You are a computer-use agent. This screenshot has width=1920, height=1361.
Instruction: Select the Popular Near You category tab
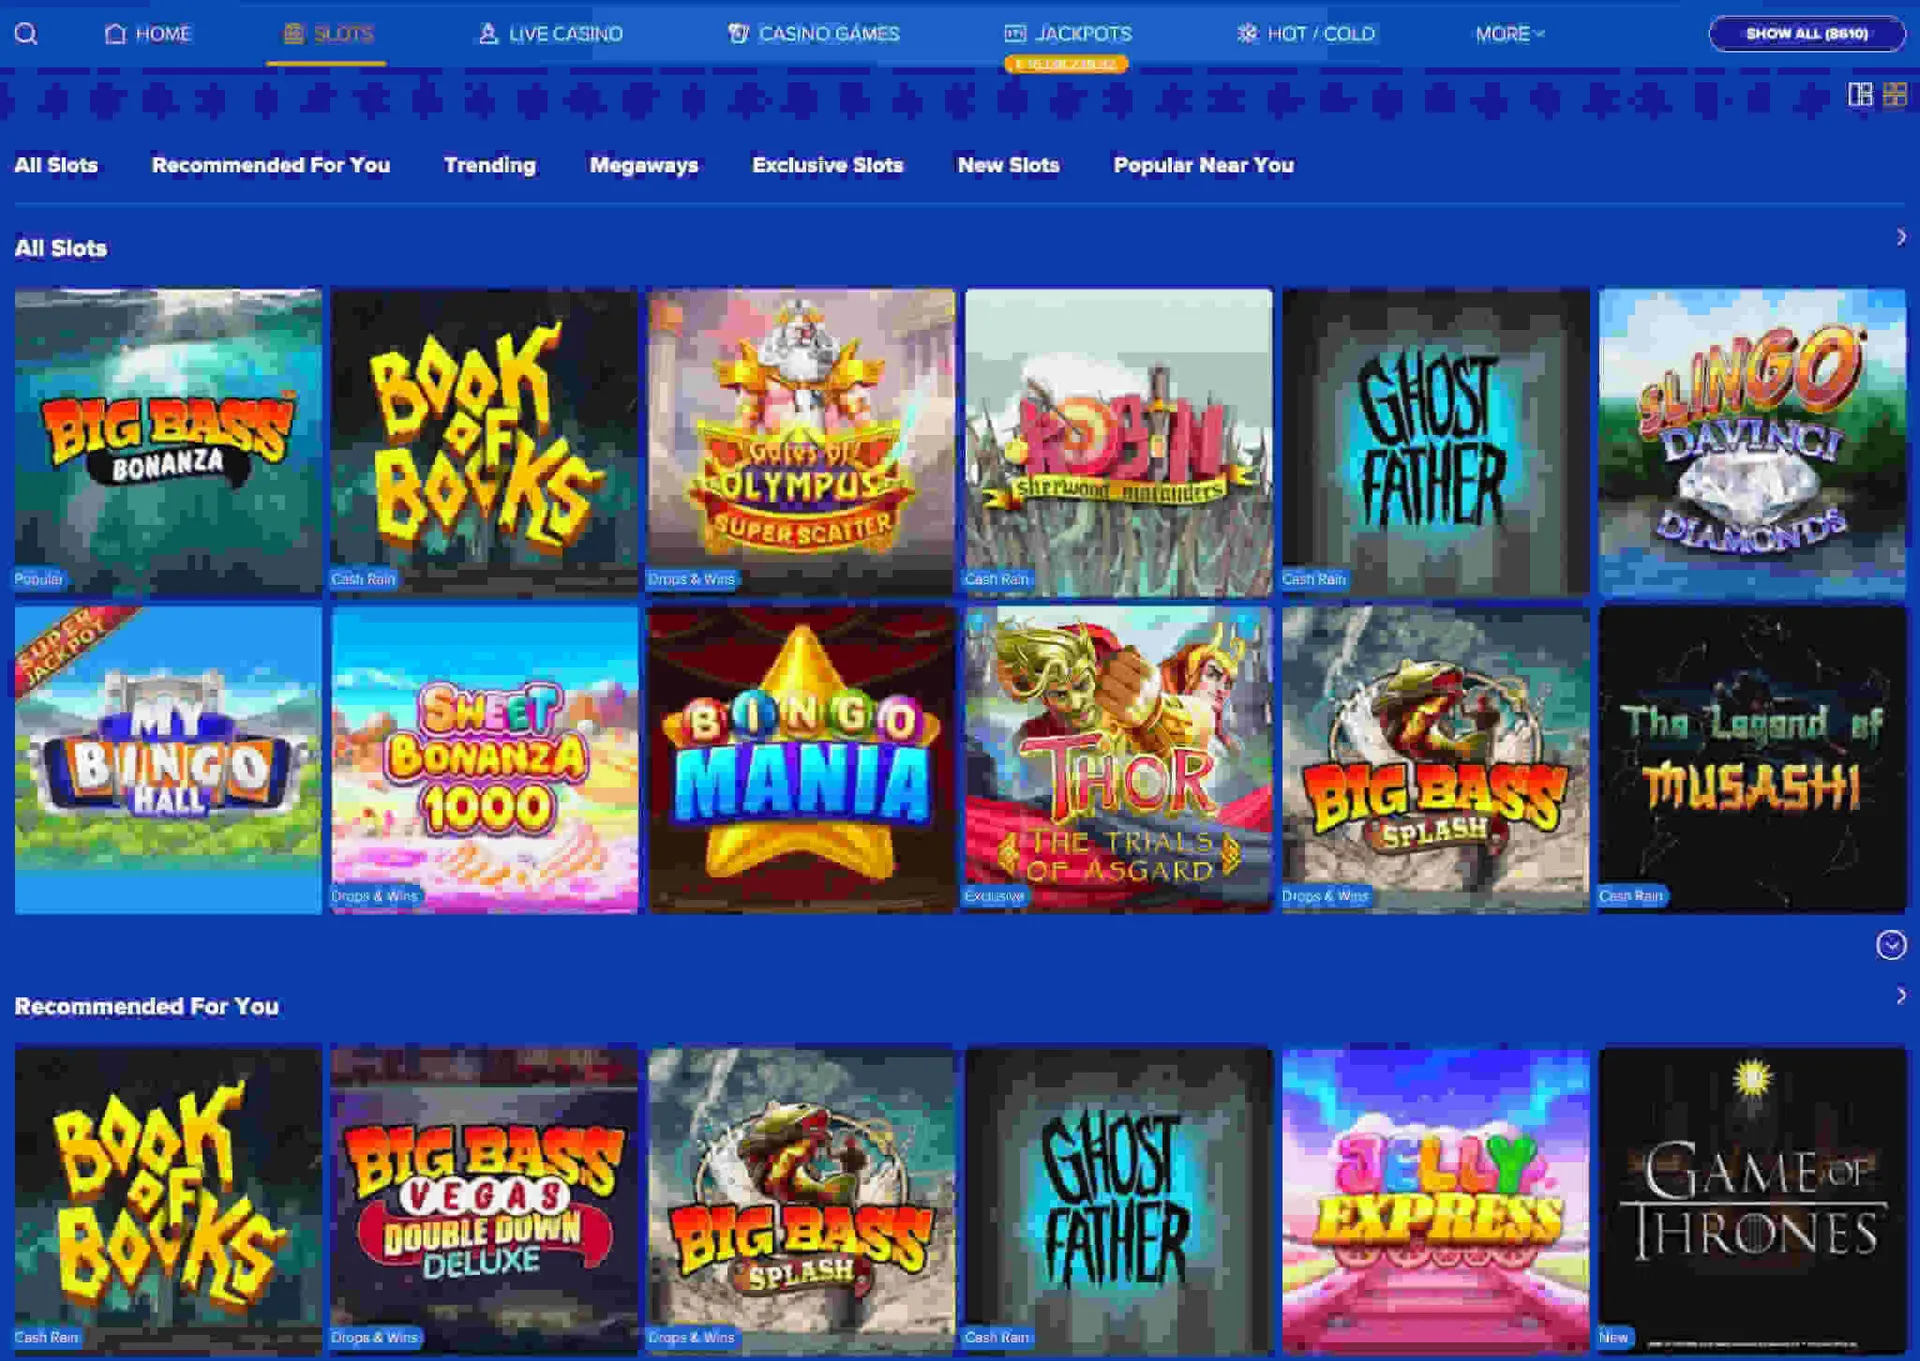click(1204, 165)
